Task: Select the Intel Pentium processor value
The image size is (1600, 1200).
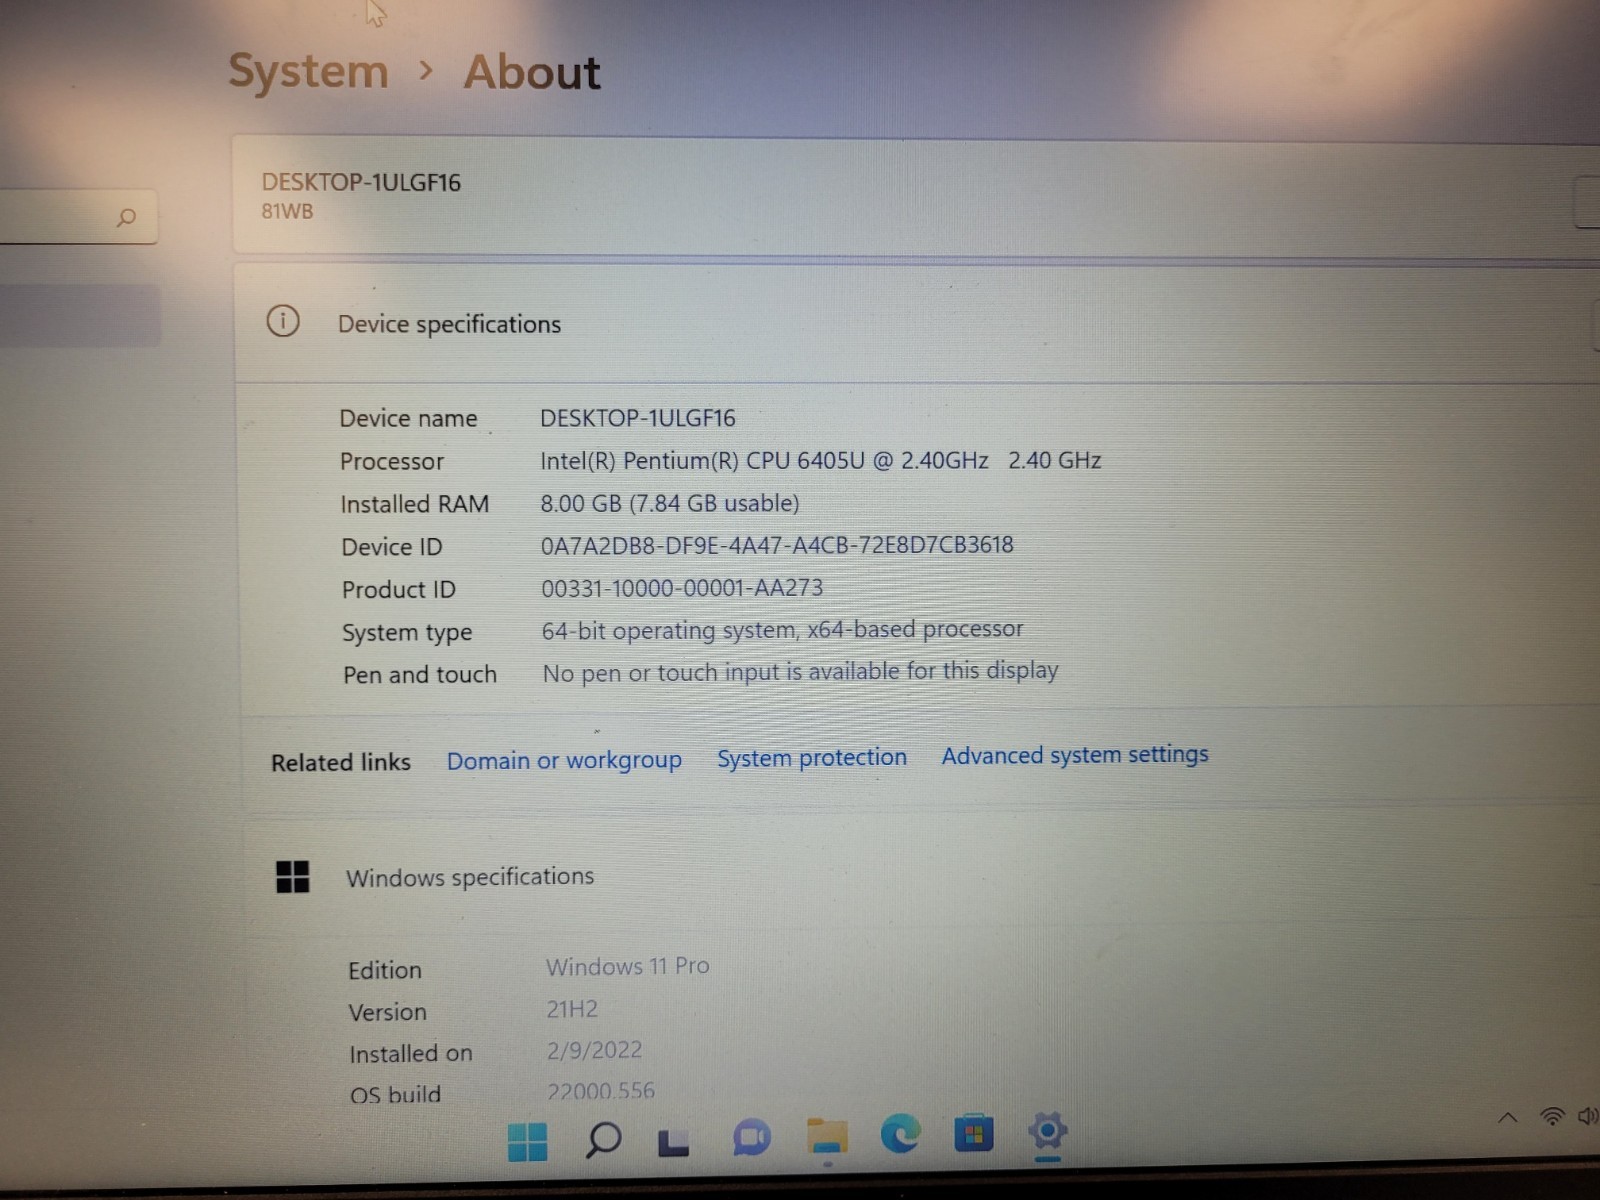Action: [821, 460]
